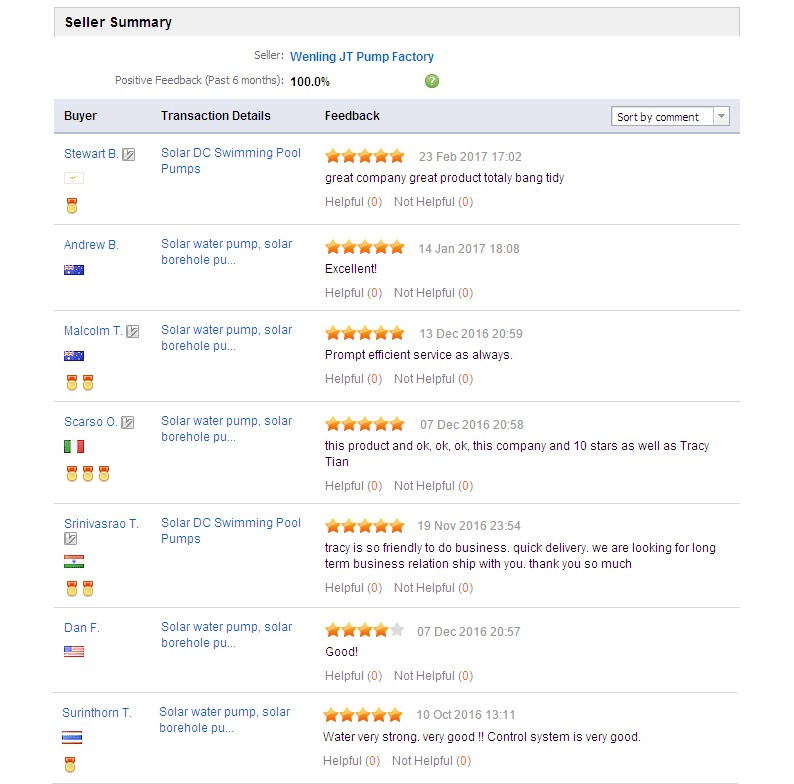The image size is (794, 784).
Task: Open Malcolm T. buyer profile
Action: coord(93,331)
